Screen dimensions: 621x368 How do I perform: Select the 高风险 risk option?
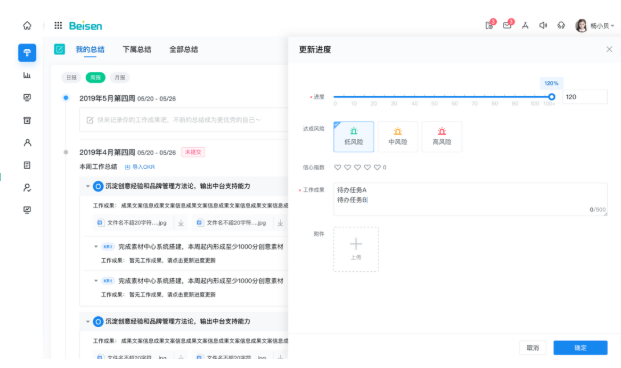pos(442,137)
